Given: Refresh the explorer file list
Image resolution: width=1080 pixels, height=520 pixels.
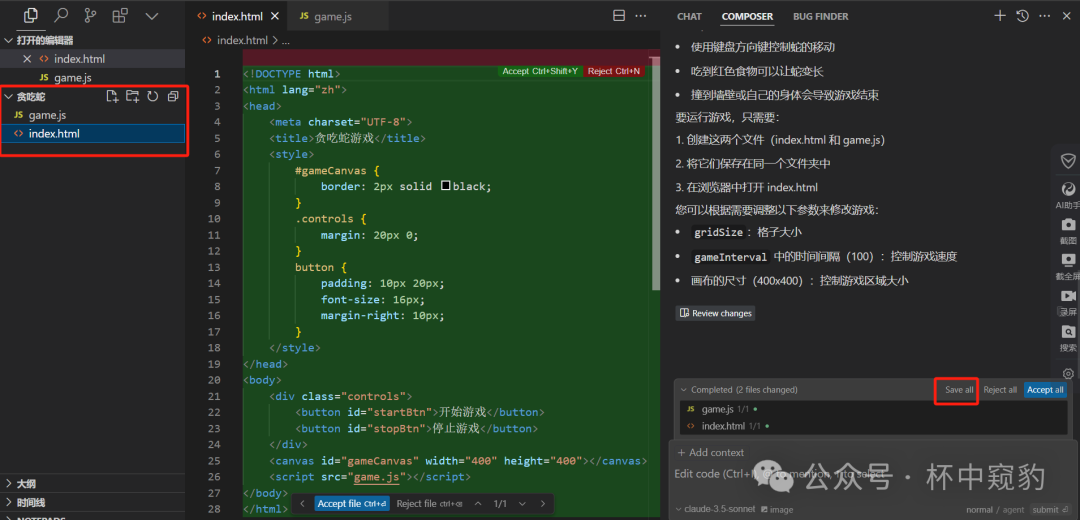Looking at the screenshot, I should (x=152, y=97).
